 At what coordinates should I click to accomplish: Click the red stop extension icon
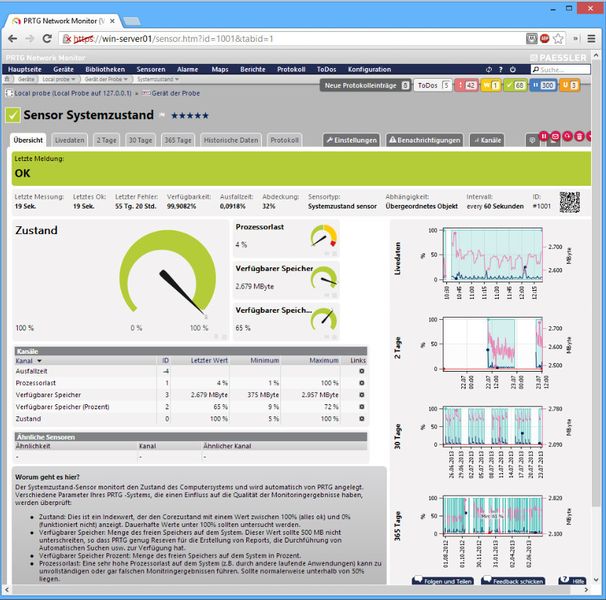click(545, 38)
